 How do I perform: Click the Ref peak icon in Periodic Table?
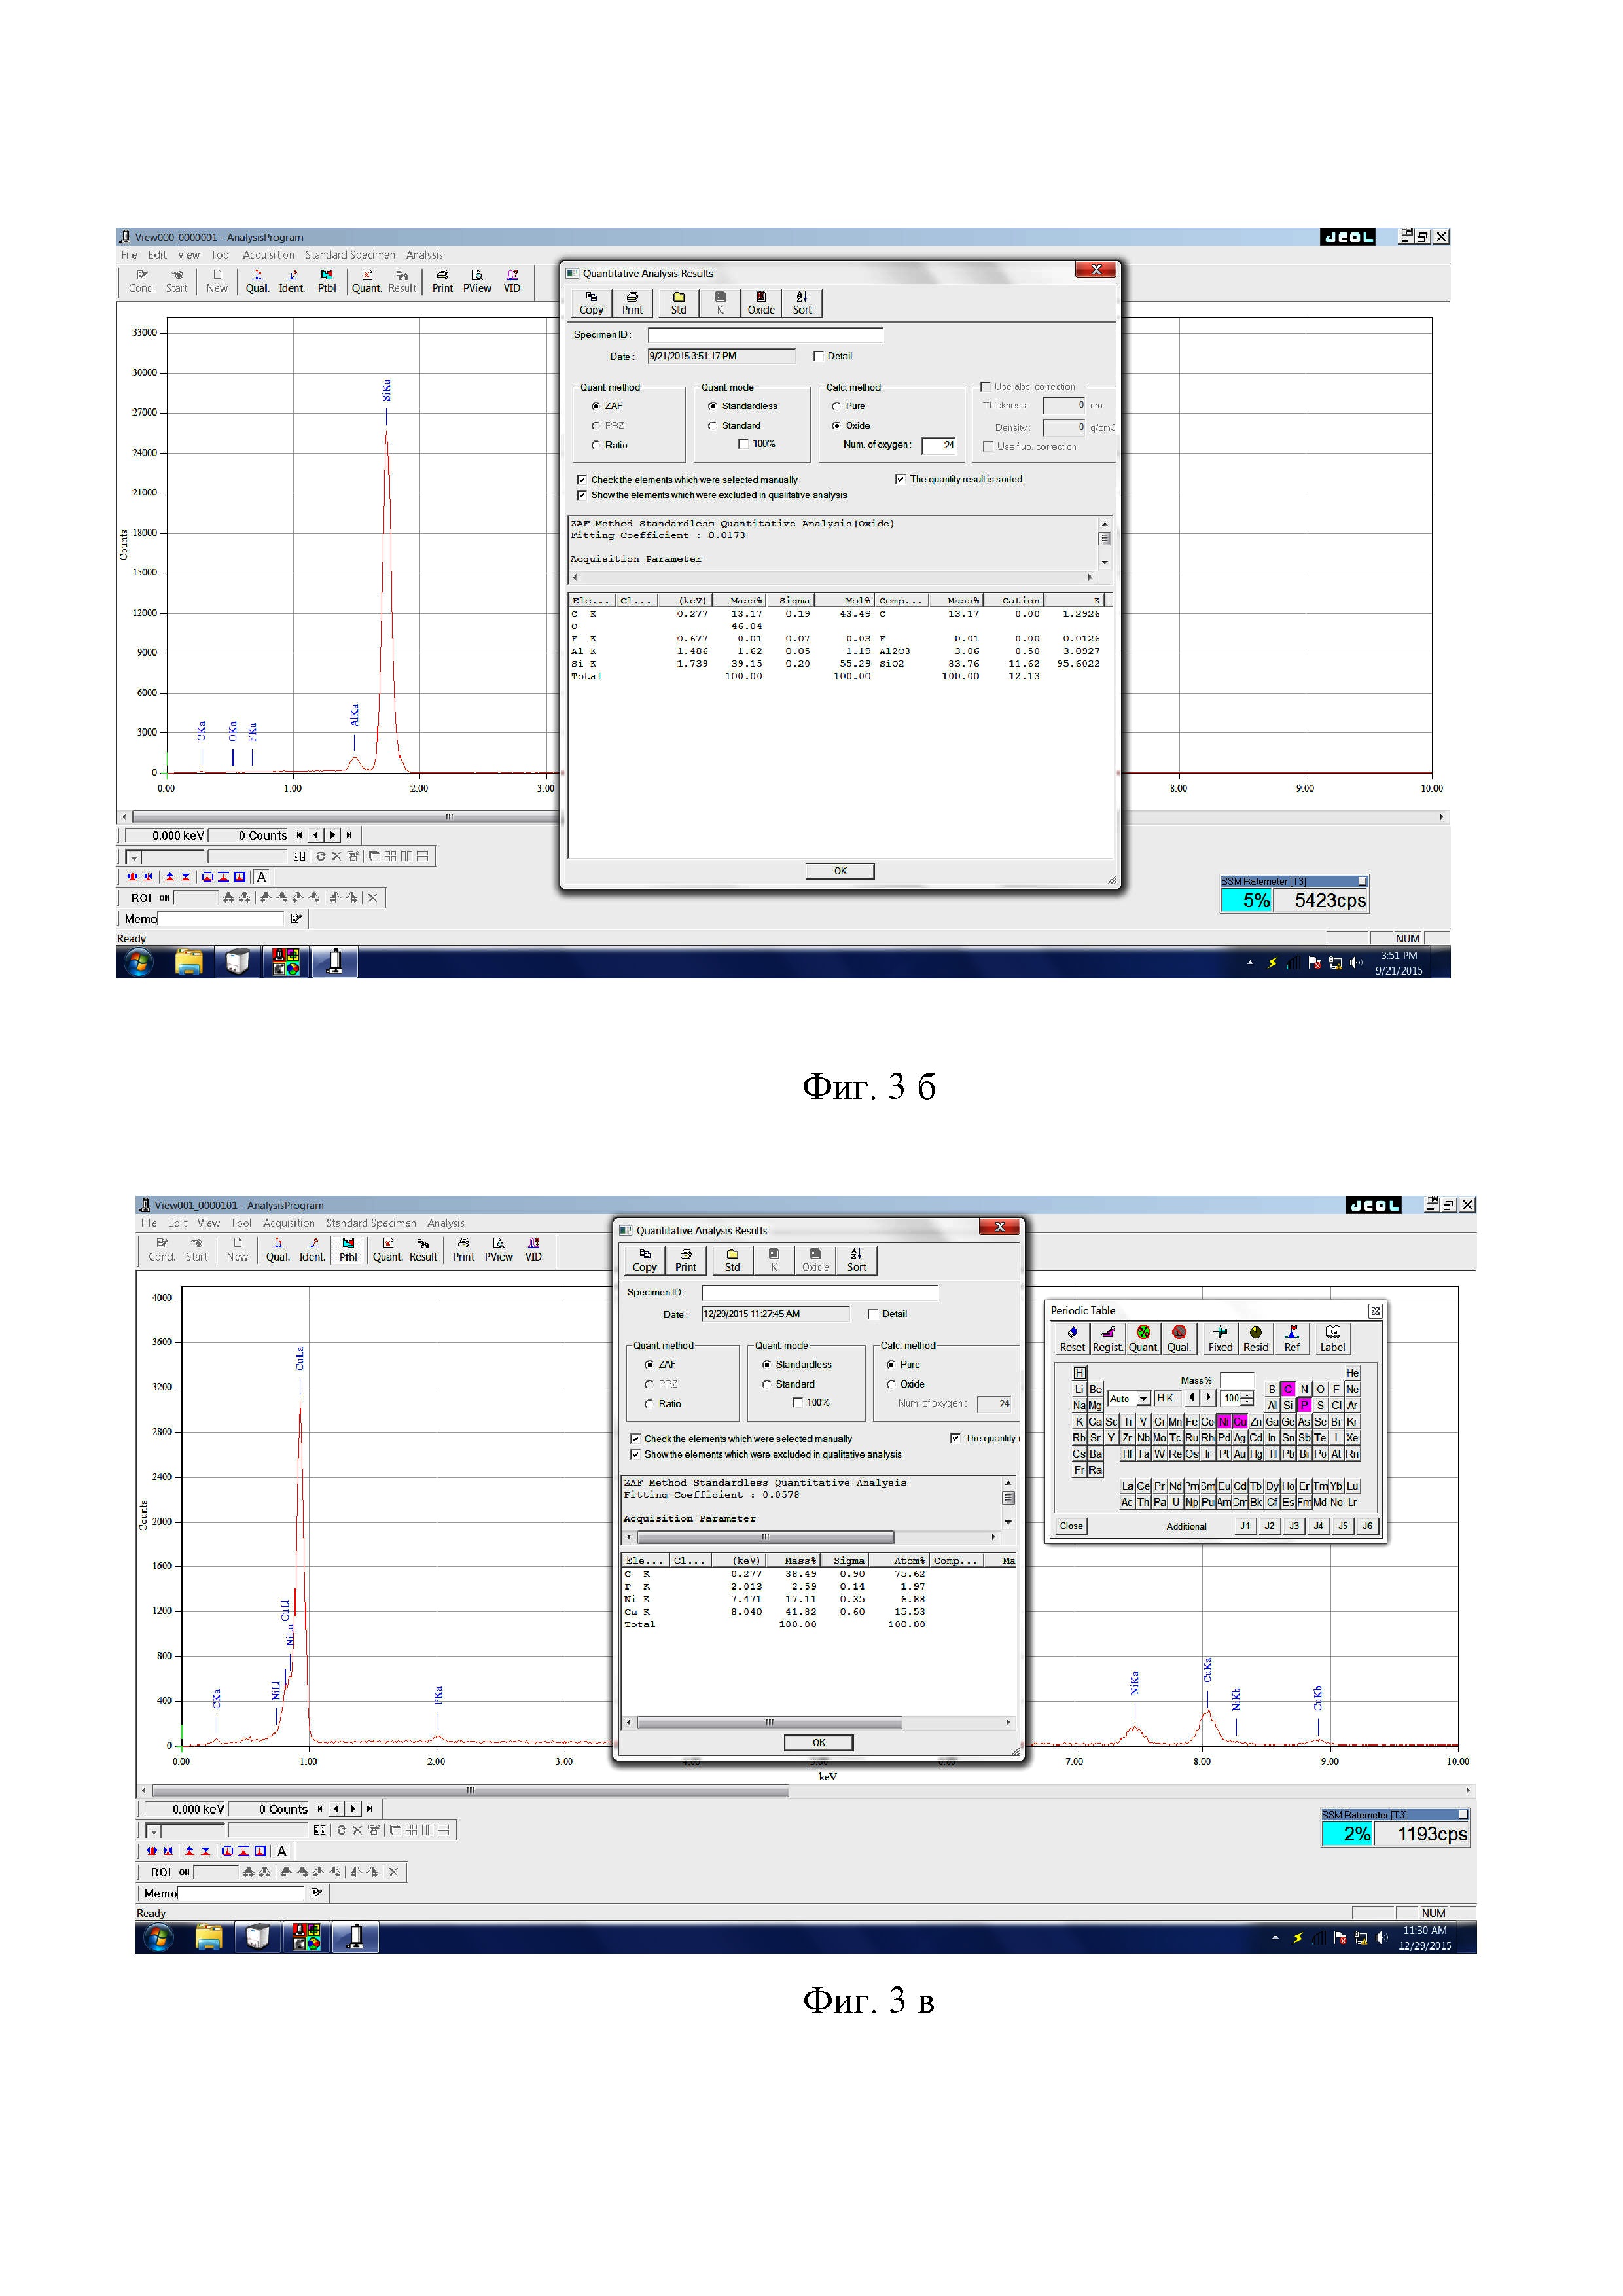click(1291, 1338)
